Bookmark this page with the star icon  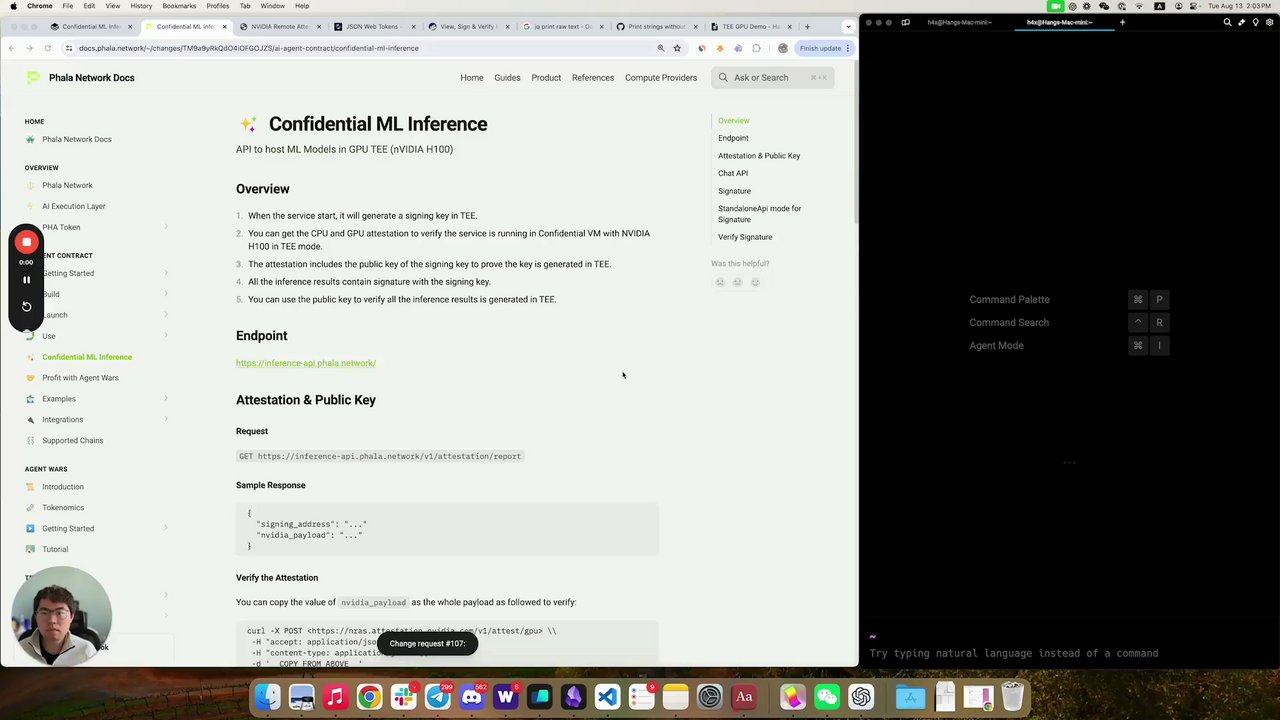coord(677,48)
